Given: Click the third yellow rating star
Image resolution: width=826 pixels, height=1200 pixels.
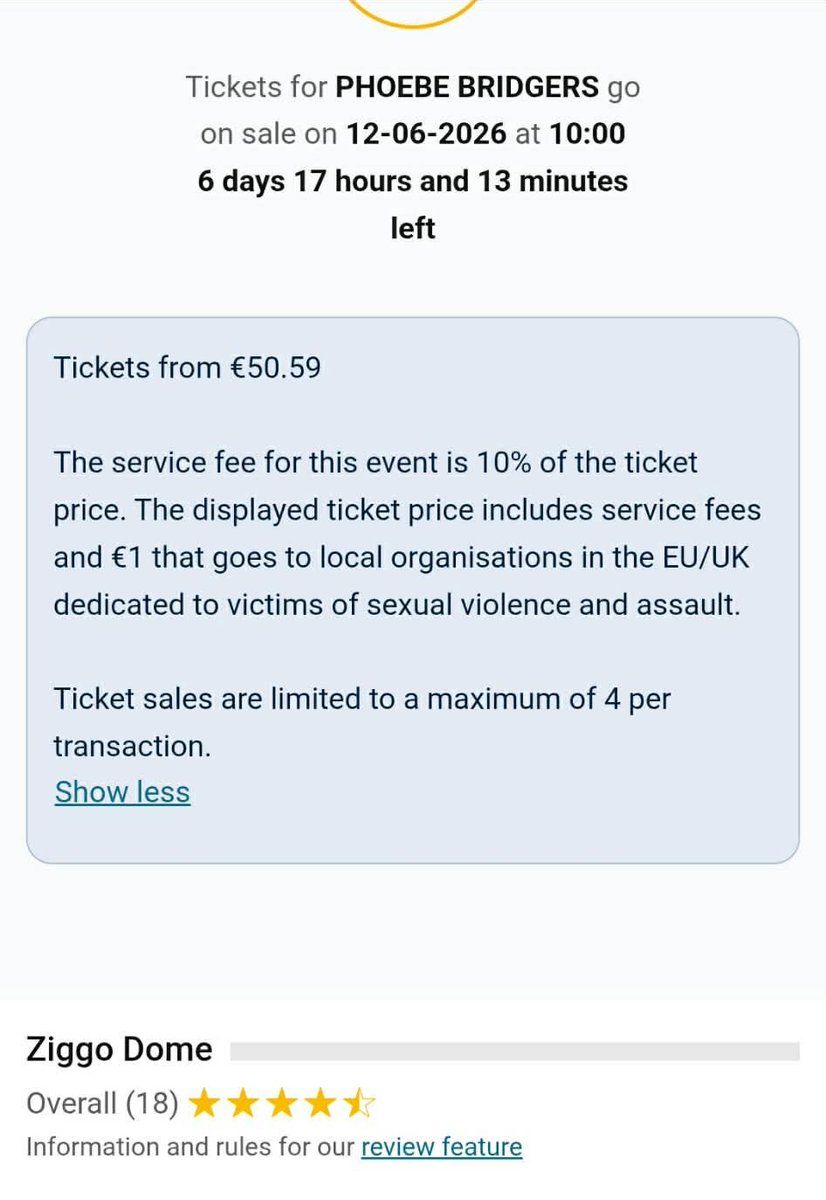Looking at the screenshot, I should [281, 1104].
